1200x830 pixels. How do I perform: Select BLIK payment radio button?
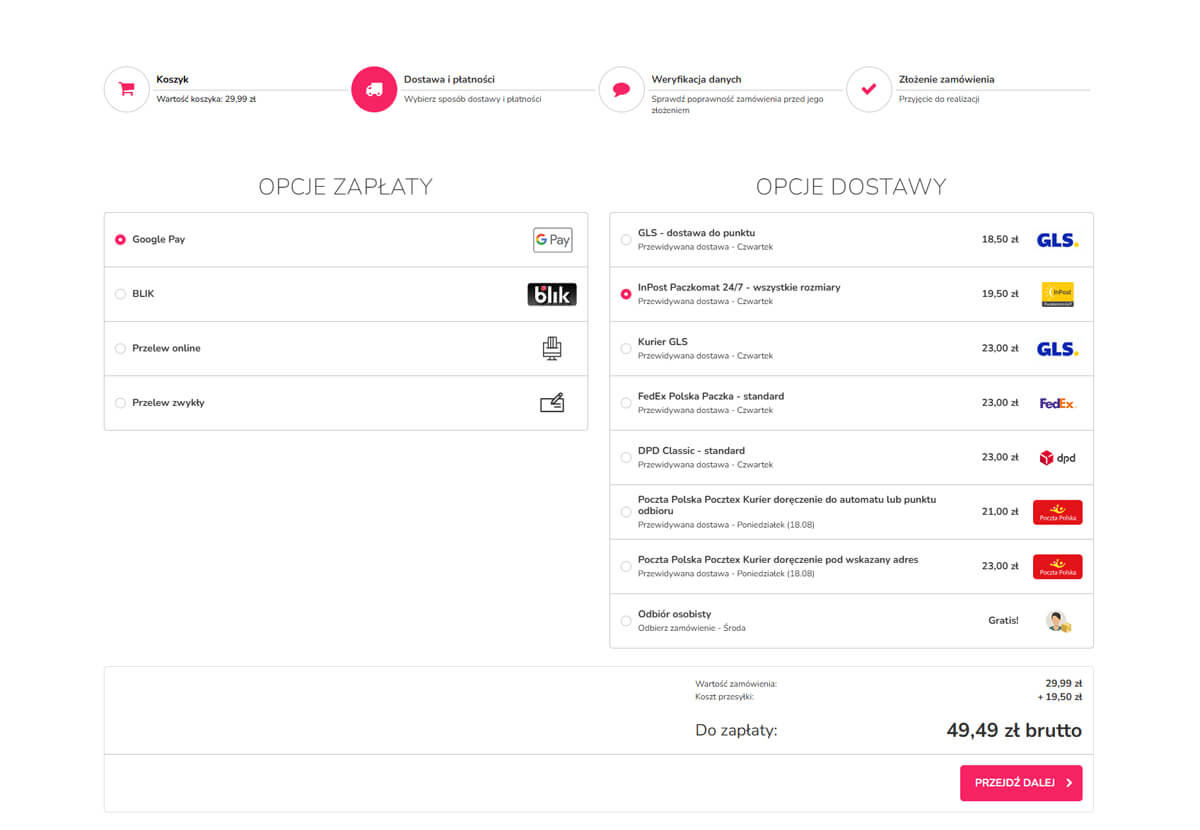tap(121, 294)
